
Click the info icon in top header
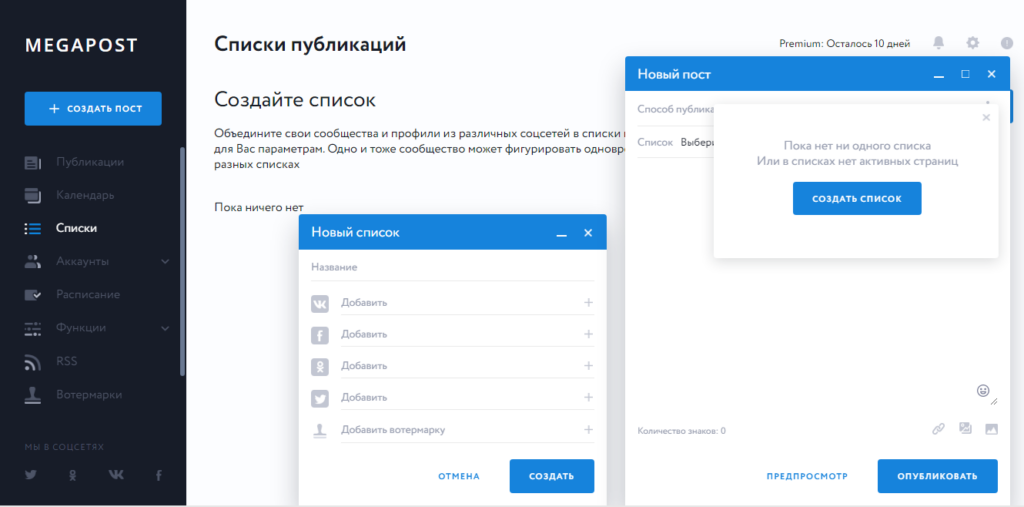1006,43
